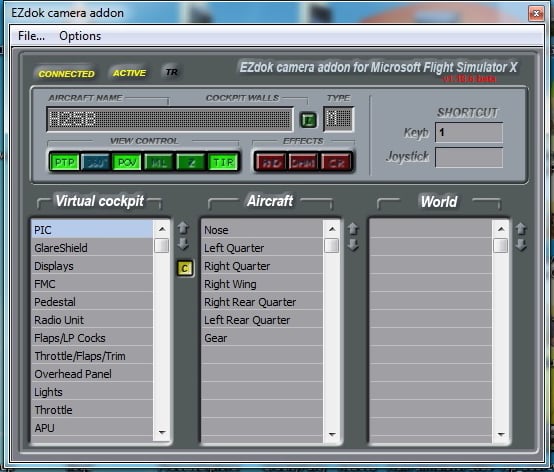The height and width of the screenshot is (472, 554).
Task: Toggle the POV view control button
Action: [x=127, y=162]
